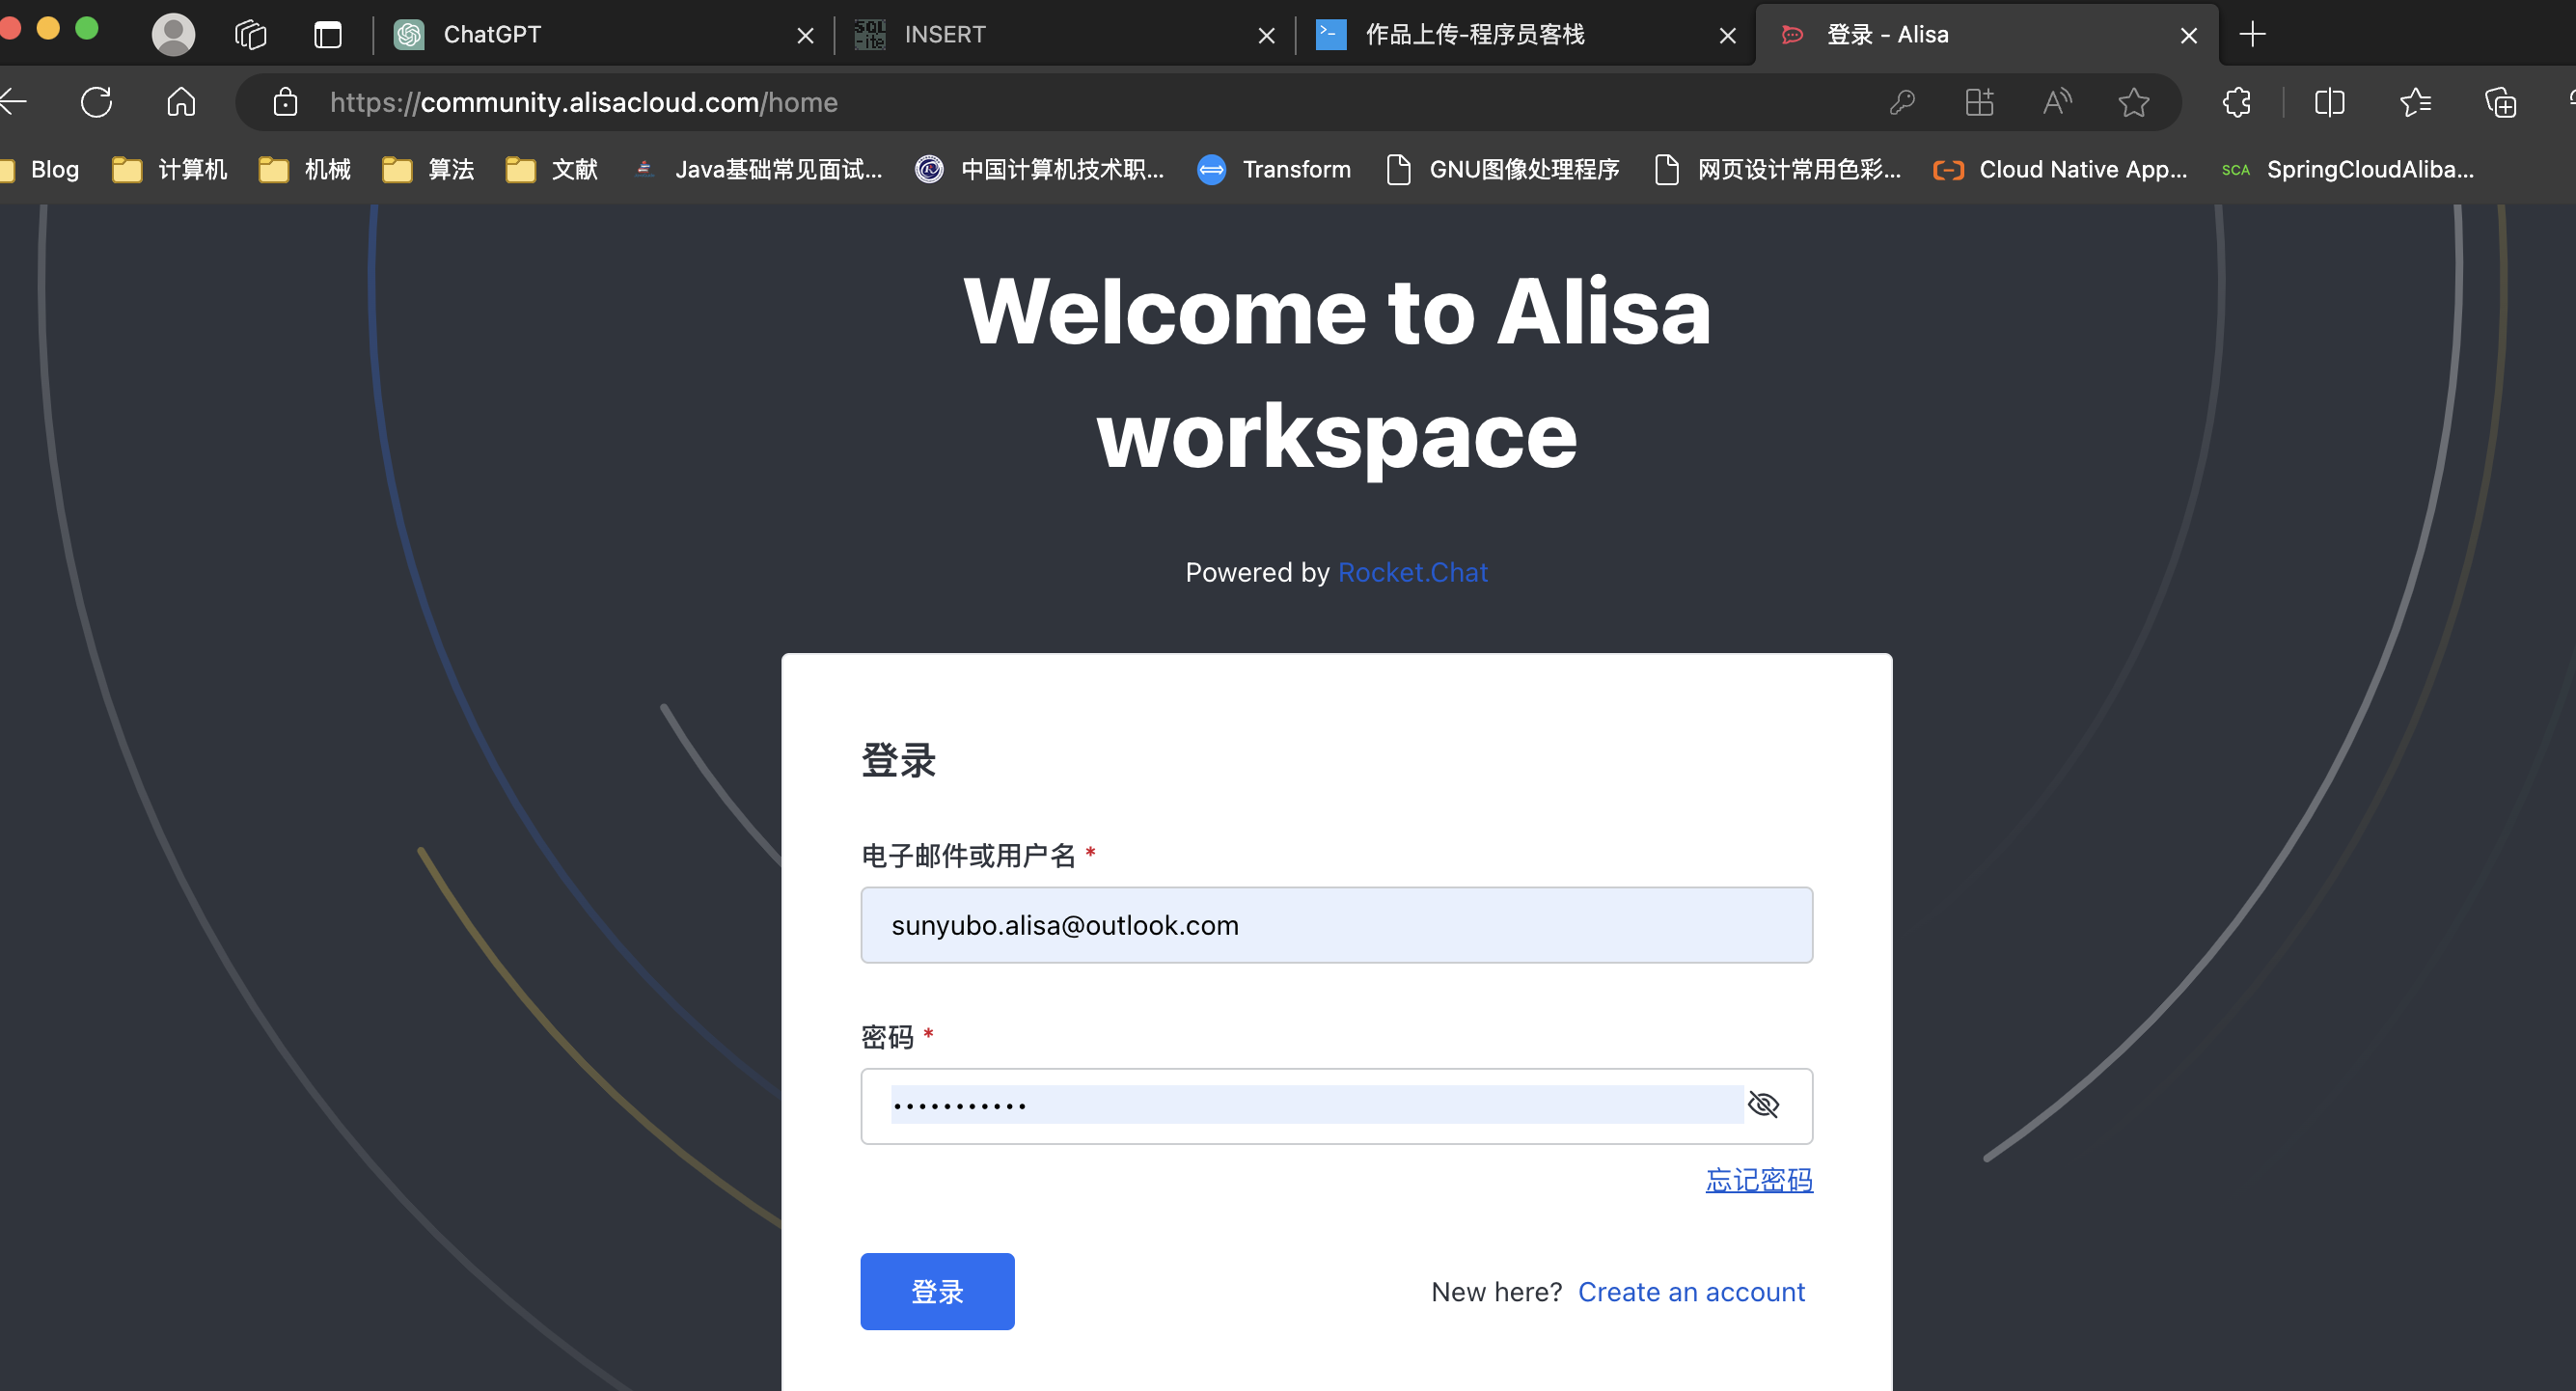The height and width of the screenshot is (1391, 2576).
Task: Click the Rocket.Chat link
Action: click(x=1412, y=572)
